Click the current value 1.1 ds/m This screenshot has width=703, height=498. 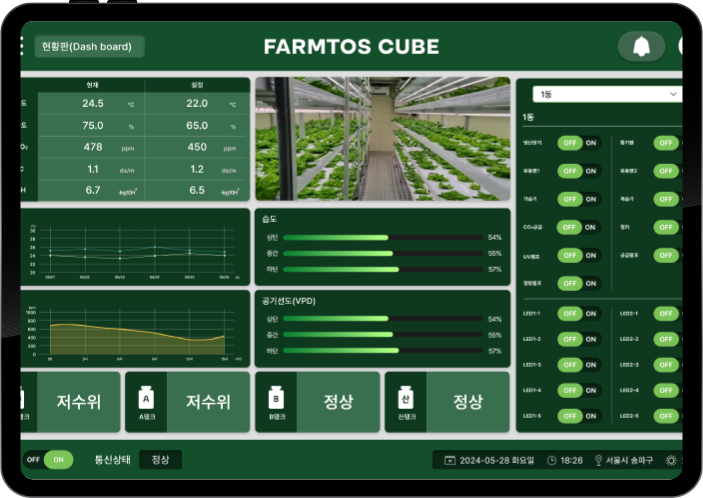(x=93, y=169)
